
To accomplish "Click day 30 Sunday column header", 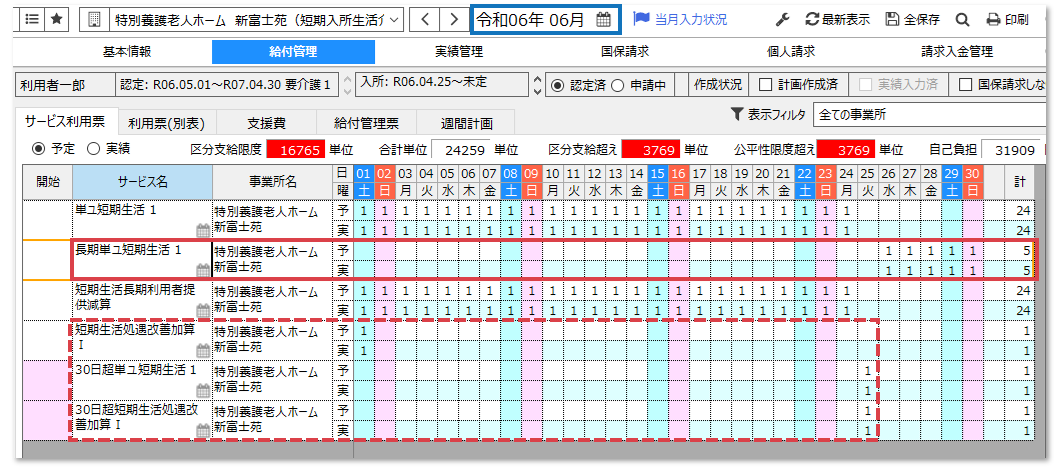I will (972, 182).
